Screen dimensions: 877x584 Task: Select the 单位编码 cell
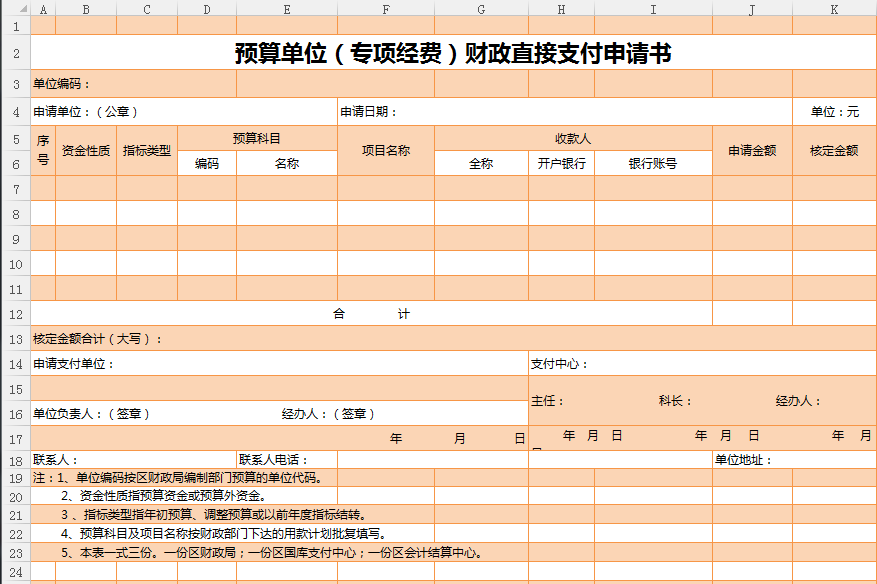[x=62, y=84]
